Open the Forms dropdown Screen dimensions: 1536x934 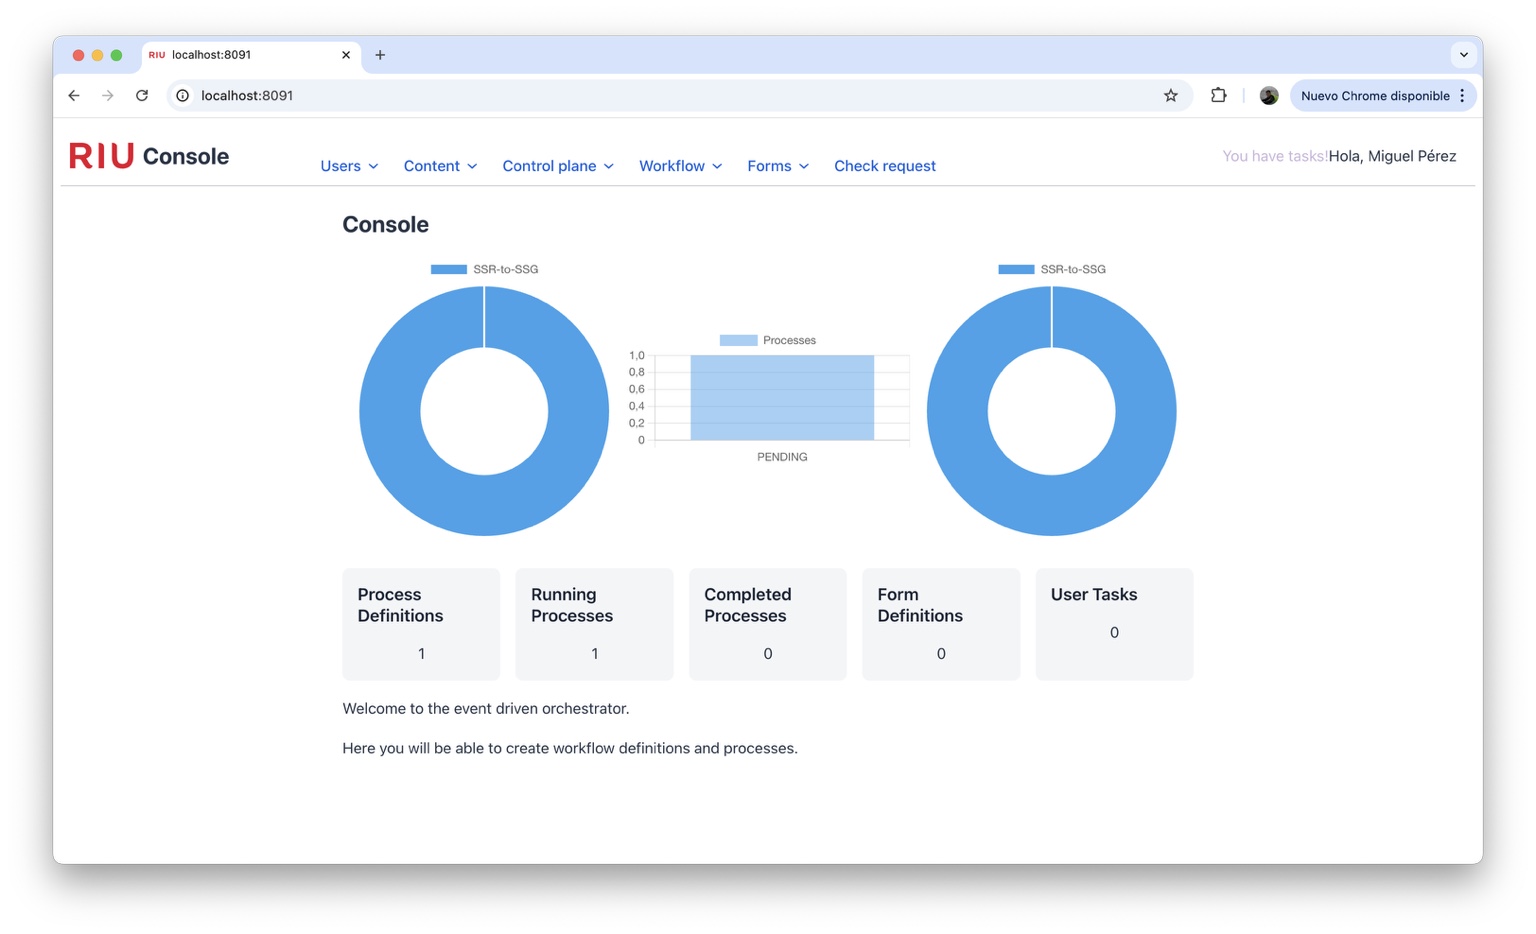(777, 166)
